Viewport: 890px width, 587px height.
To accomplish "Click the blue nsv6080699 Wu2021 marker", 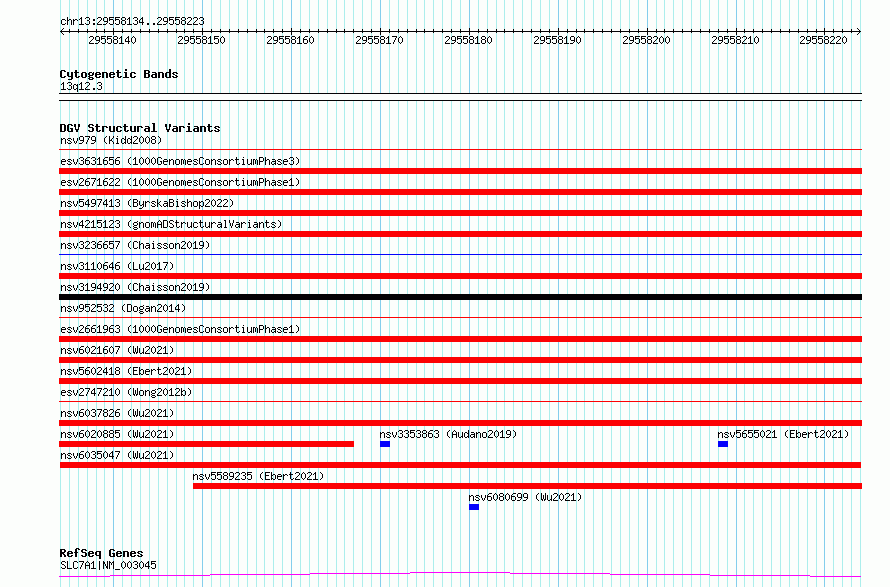I will click(474, 507).
